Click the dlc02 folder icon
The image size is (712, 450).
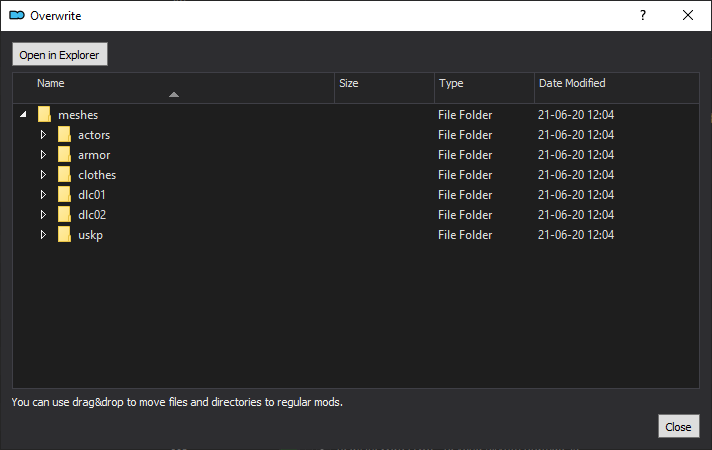click(x=64, y=214)
